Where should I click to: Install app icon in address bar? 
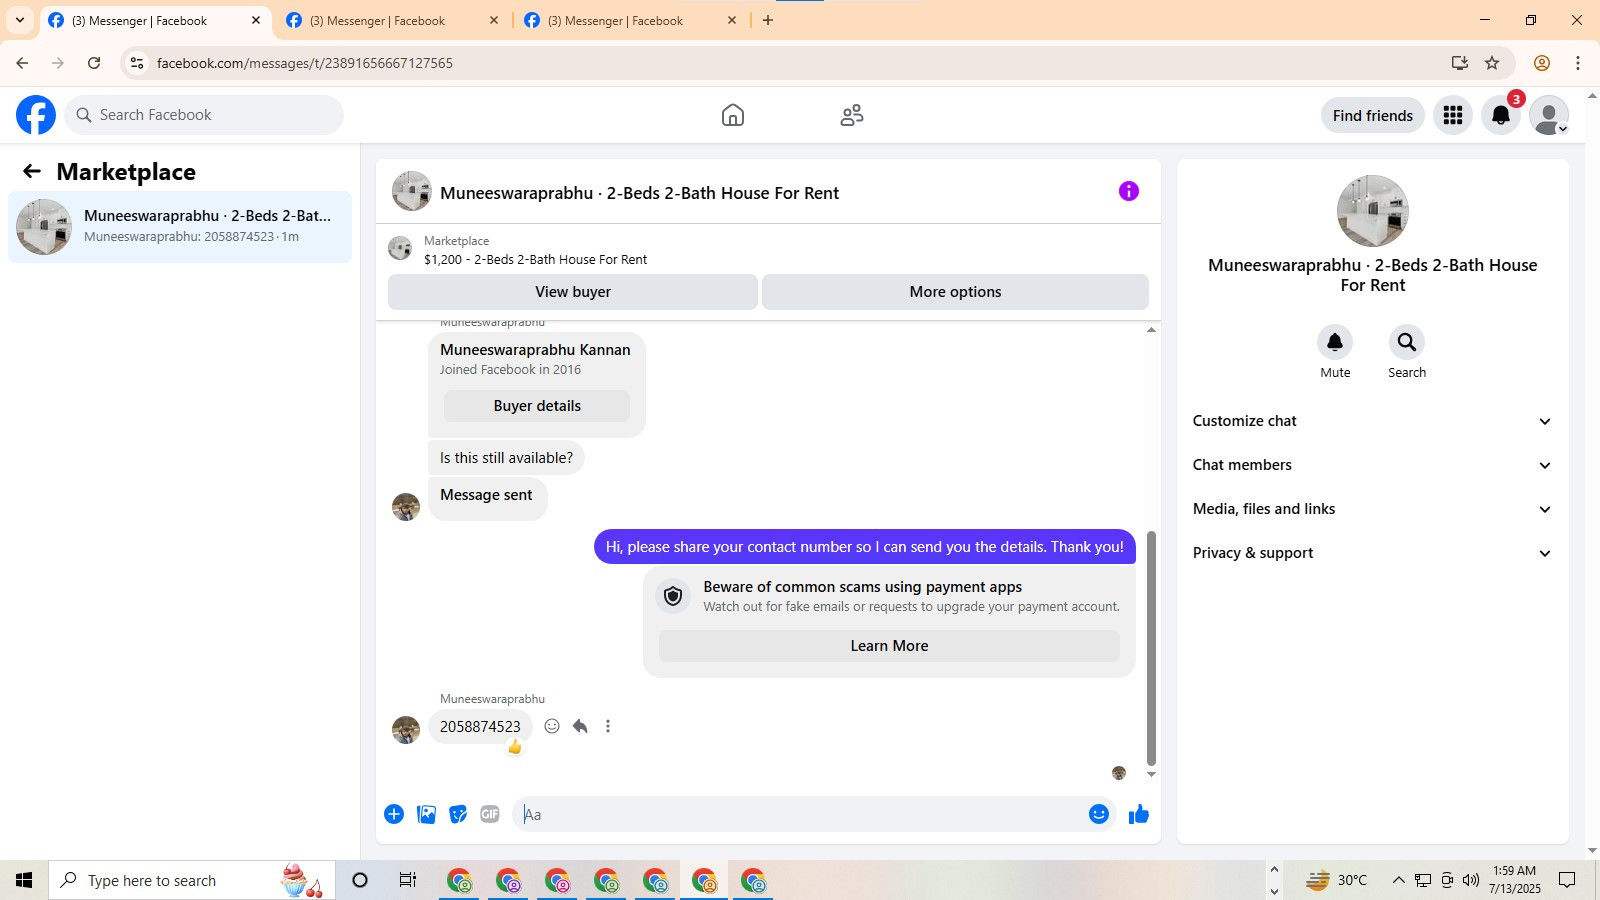(x=1460, y=63)
